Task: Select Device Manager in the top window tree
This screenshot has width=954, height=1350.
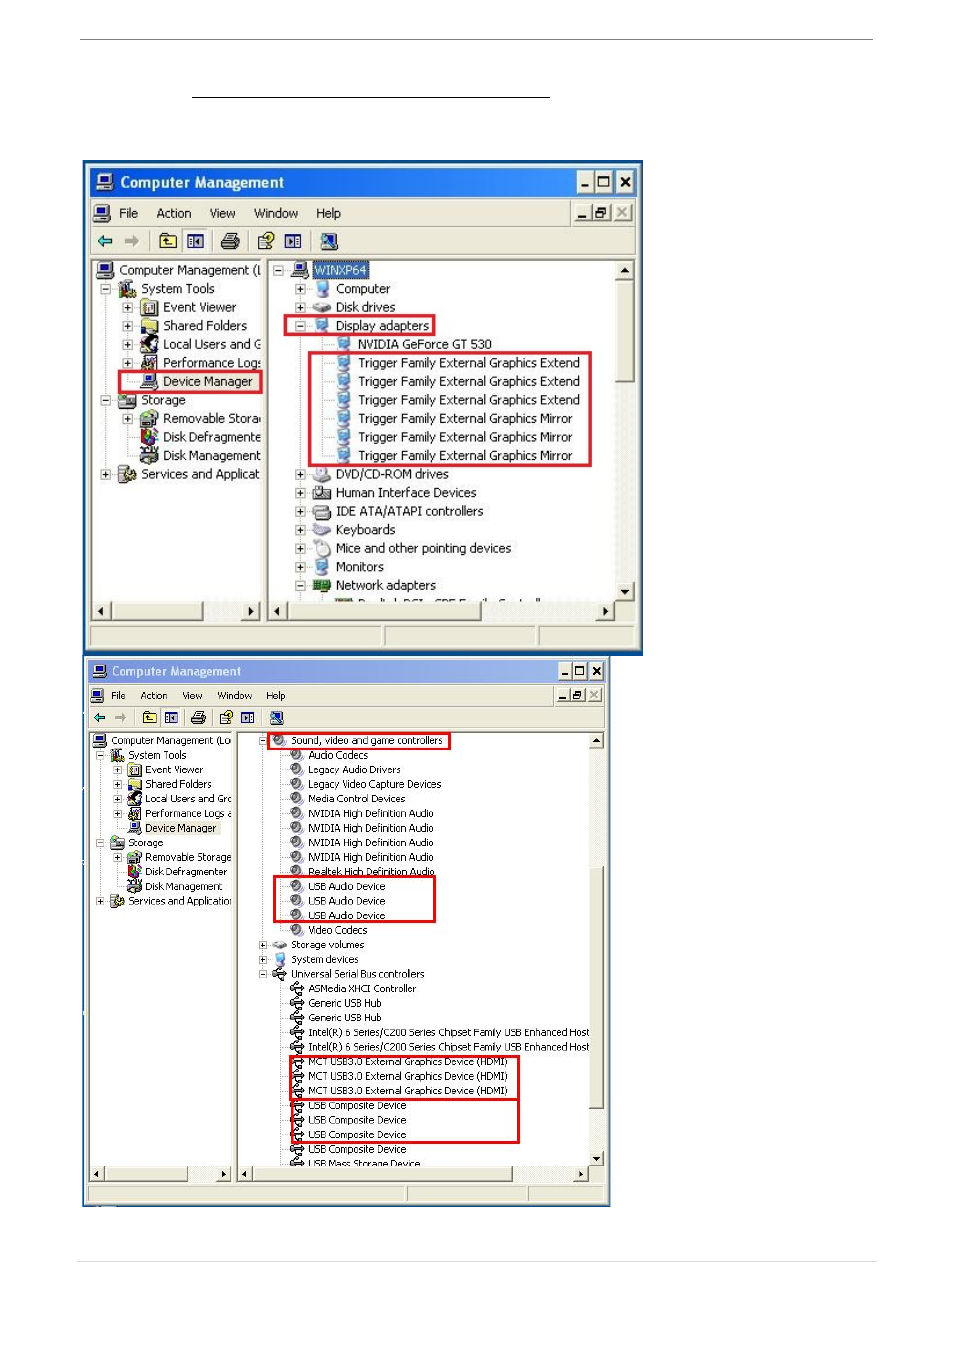Action: (x=208, y=381)
